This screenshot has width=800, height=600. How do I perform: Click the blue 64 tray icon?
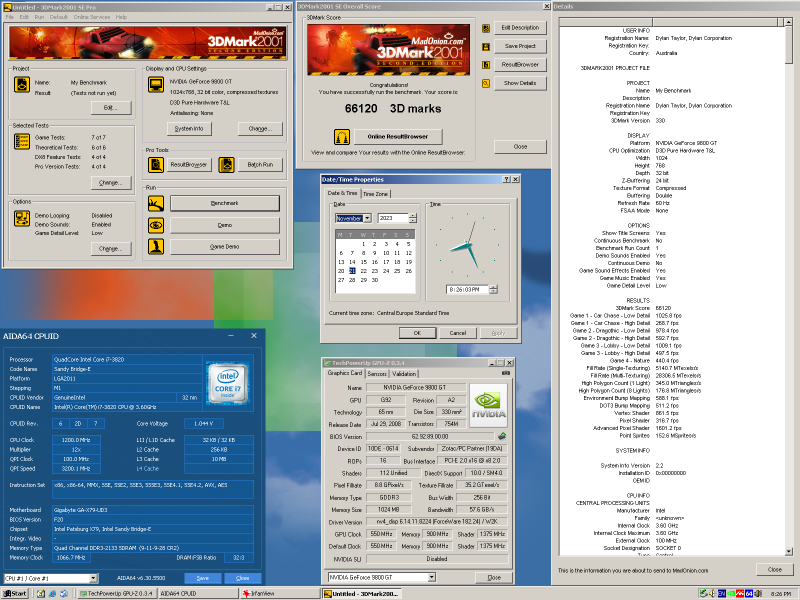click(x=749, y=593)
